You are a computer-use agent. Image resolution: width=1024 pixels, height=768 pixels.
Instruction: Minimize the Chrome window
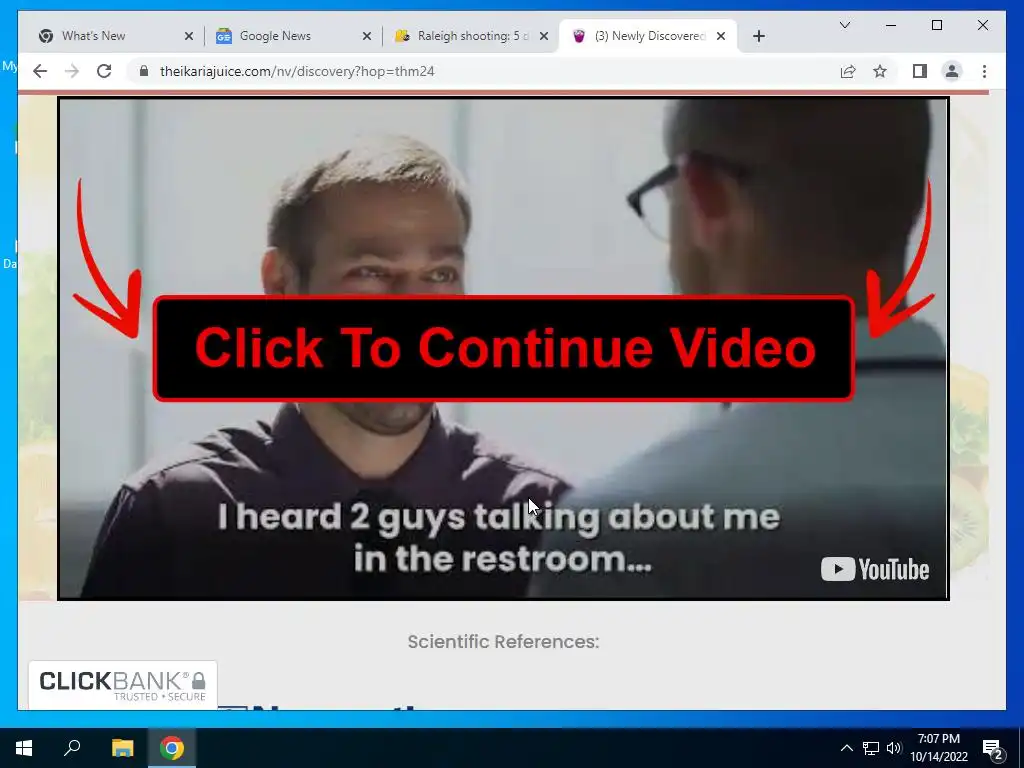tap(891, 25)
